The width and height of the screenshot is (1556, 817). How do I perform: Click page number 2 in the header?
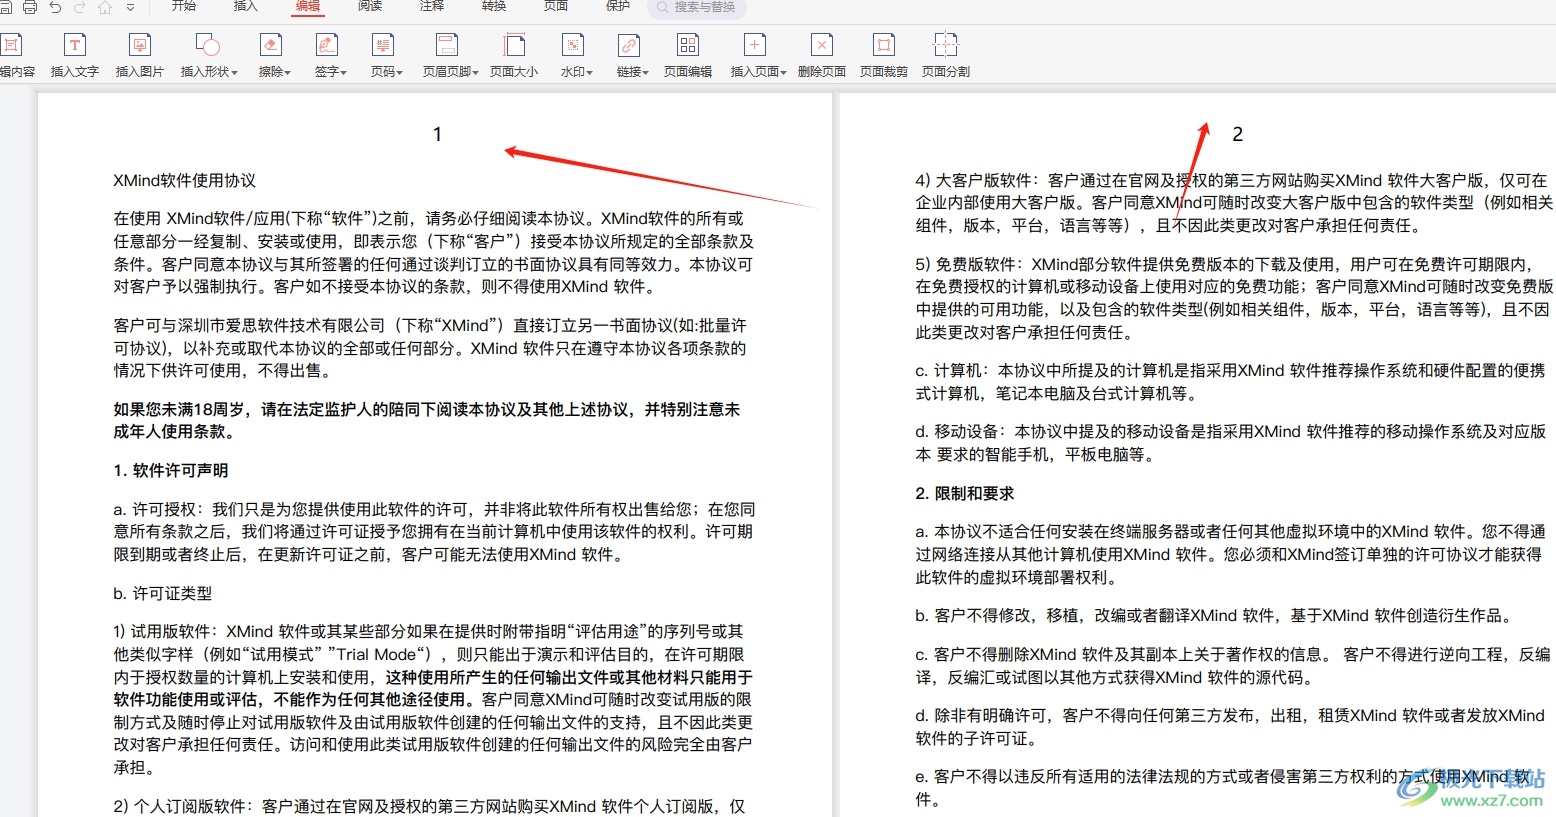[1237, 134]
